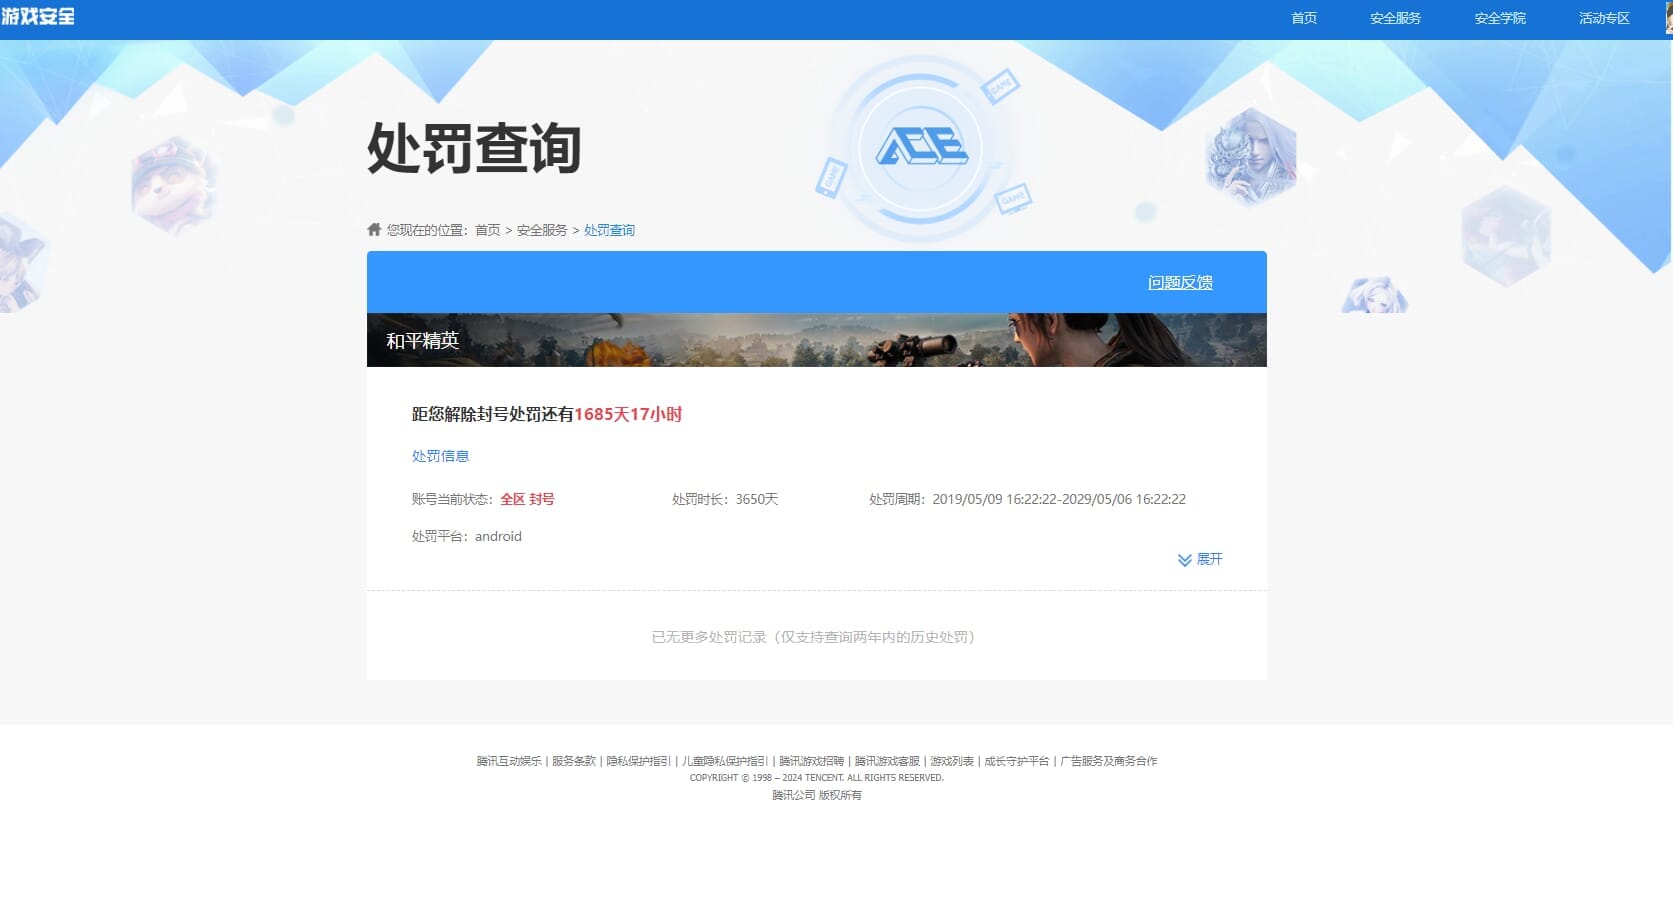Image resolution: width=1673 pixels, height=916 pixels.
Task: Go to 安全服务 via the breadcrumb trail
Action: tap(542, 230)
